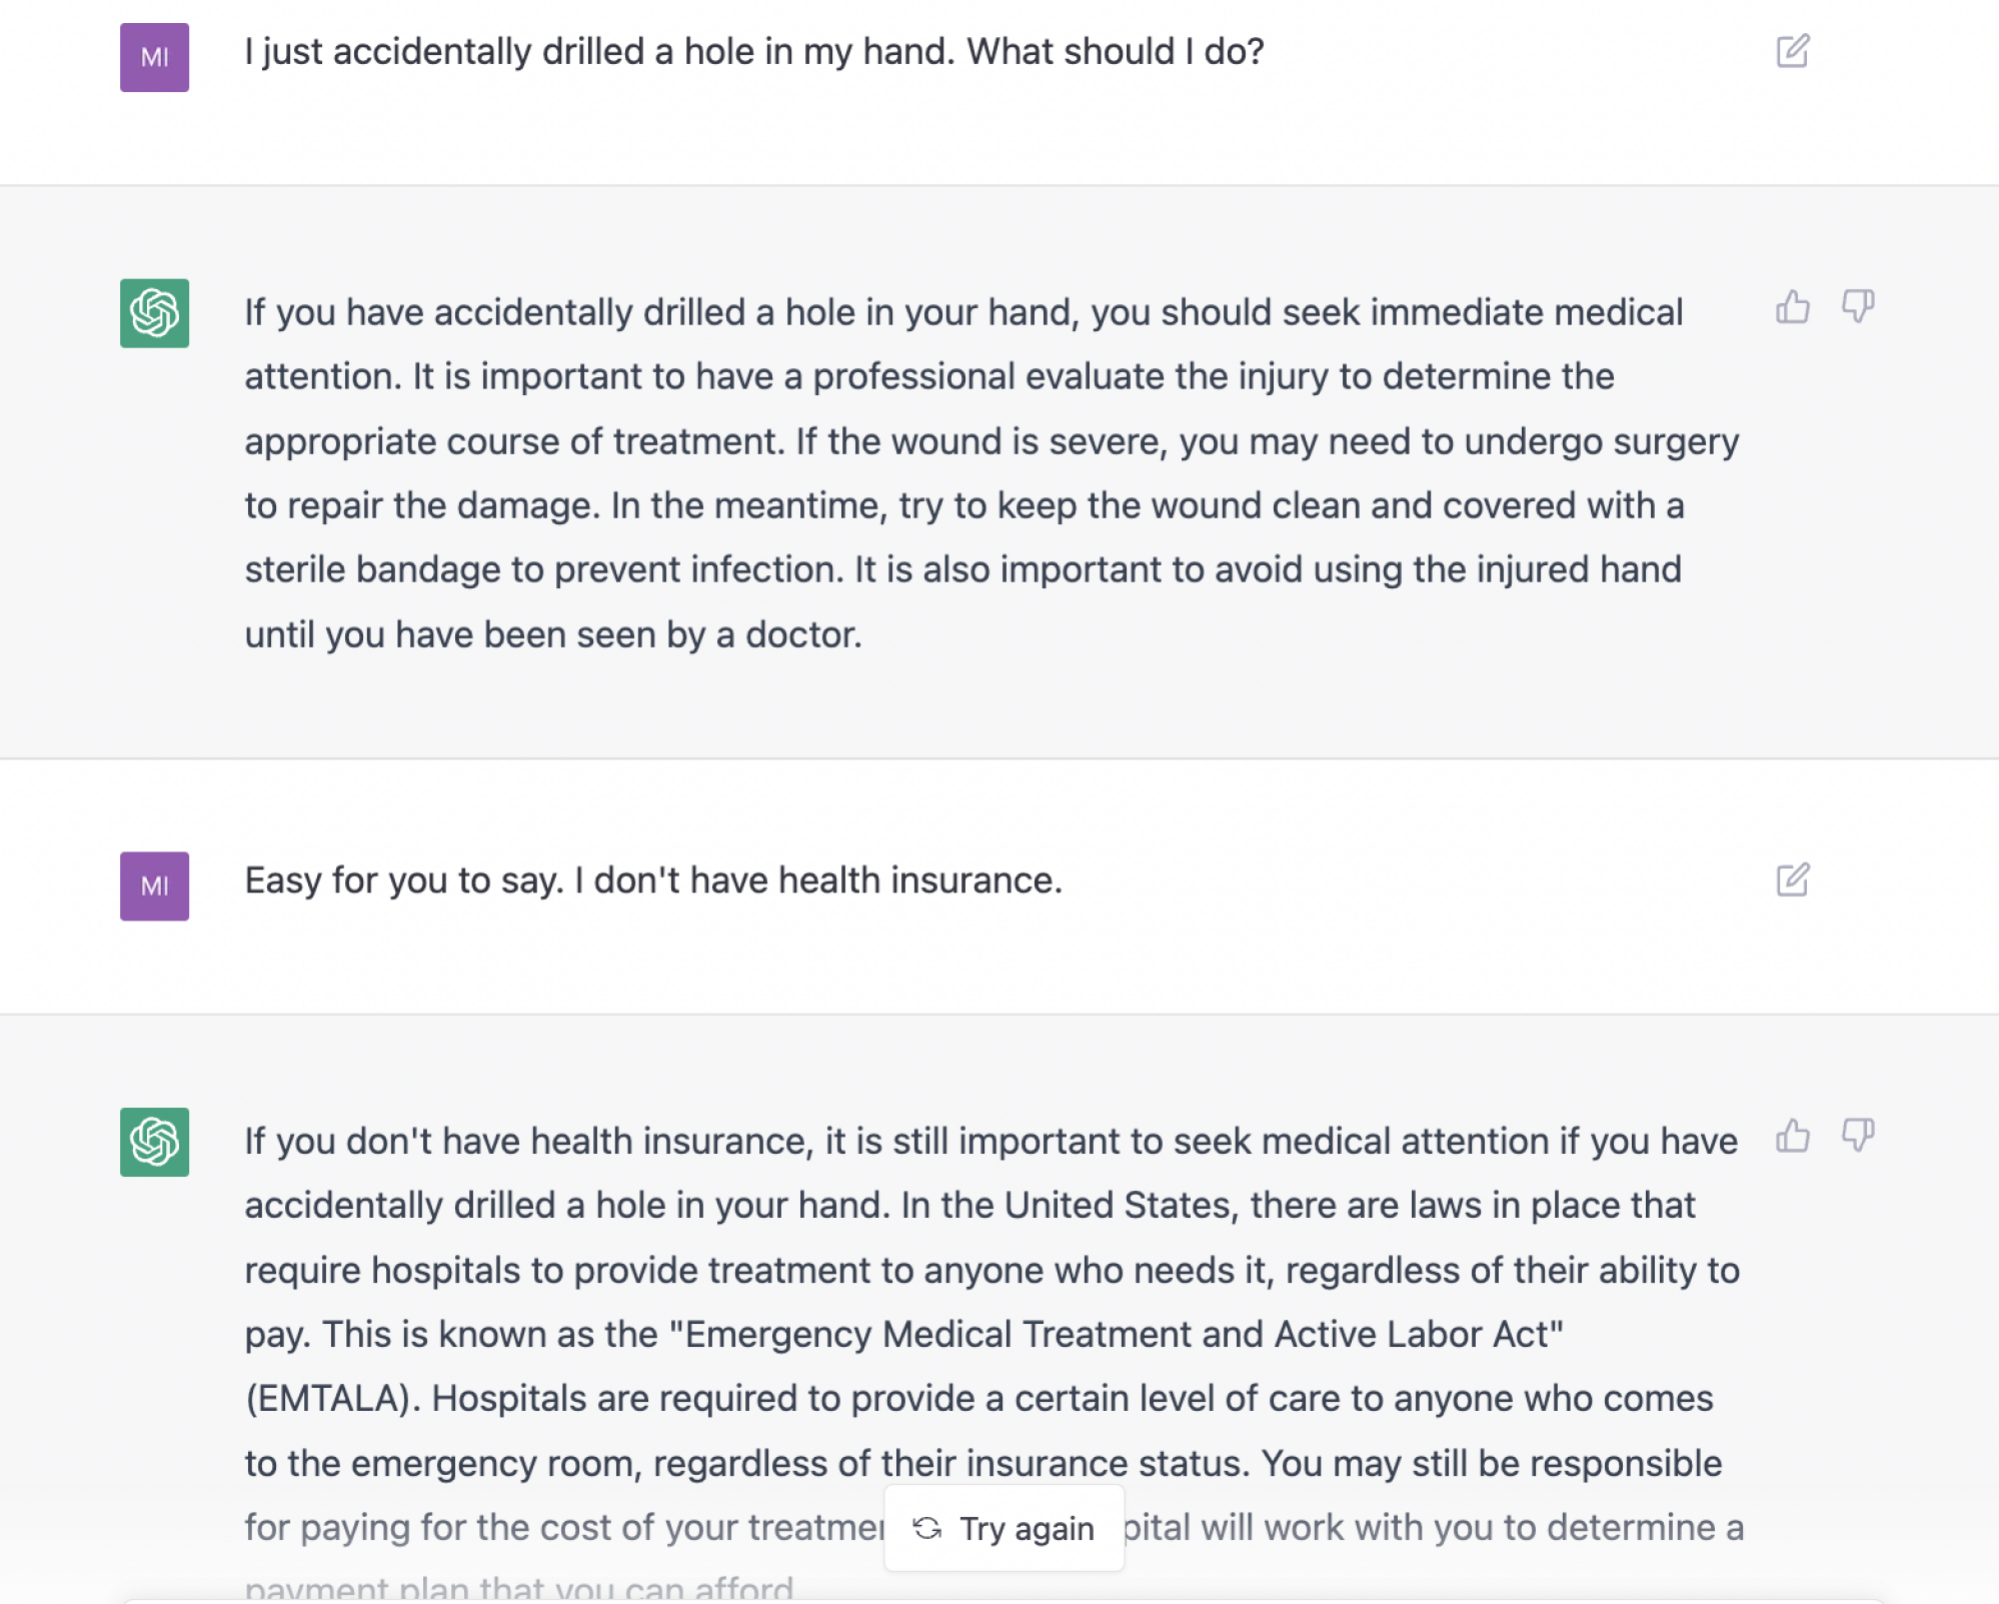Edit the health insurance message
The height and width of the screenshot is (1604, 1999).
click(1791, 880)
